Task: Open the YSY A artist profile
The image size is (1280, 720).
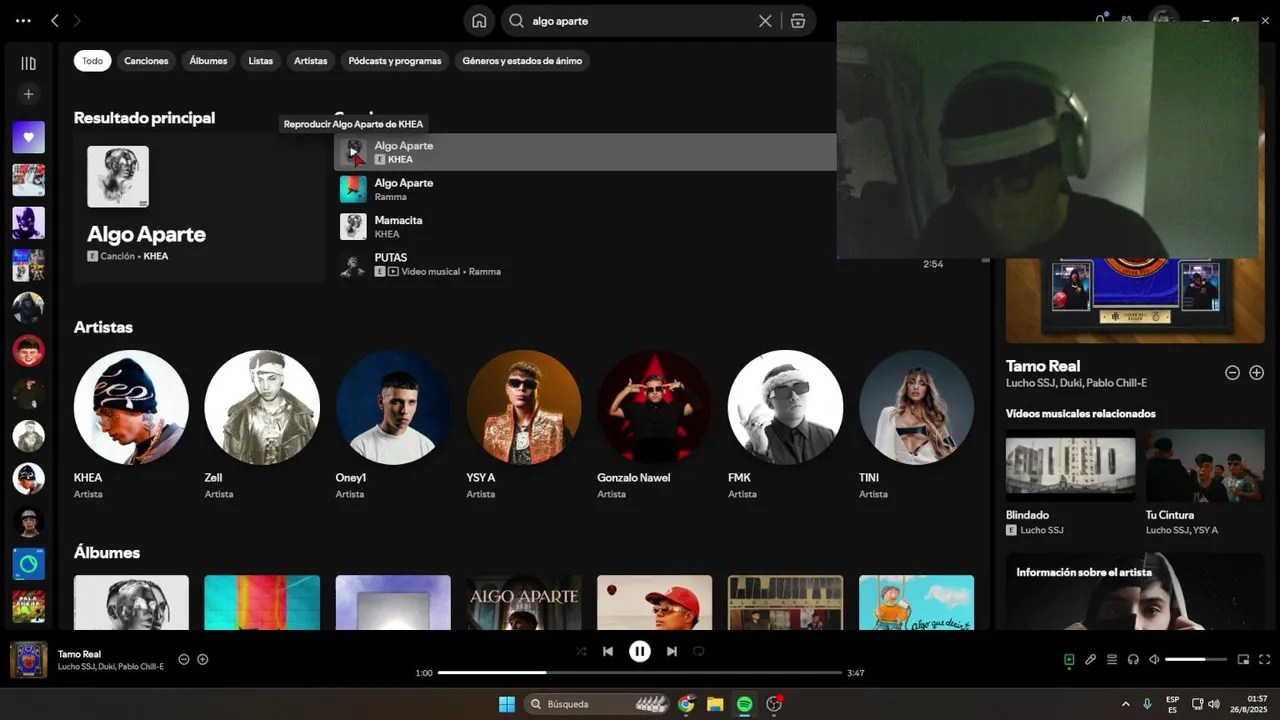Action: 524,407
